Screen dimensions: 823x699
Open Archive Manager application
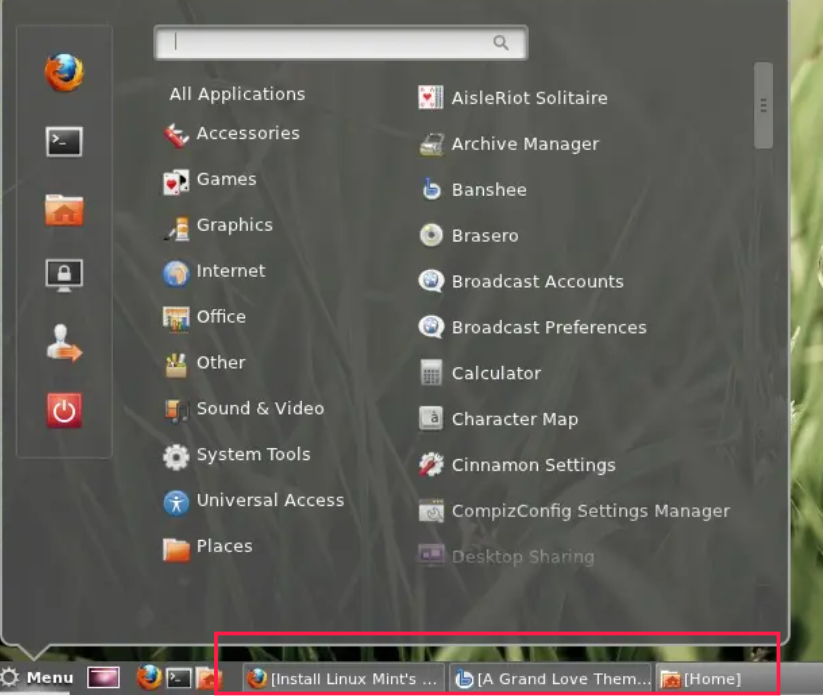[x=509, y=144]
